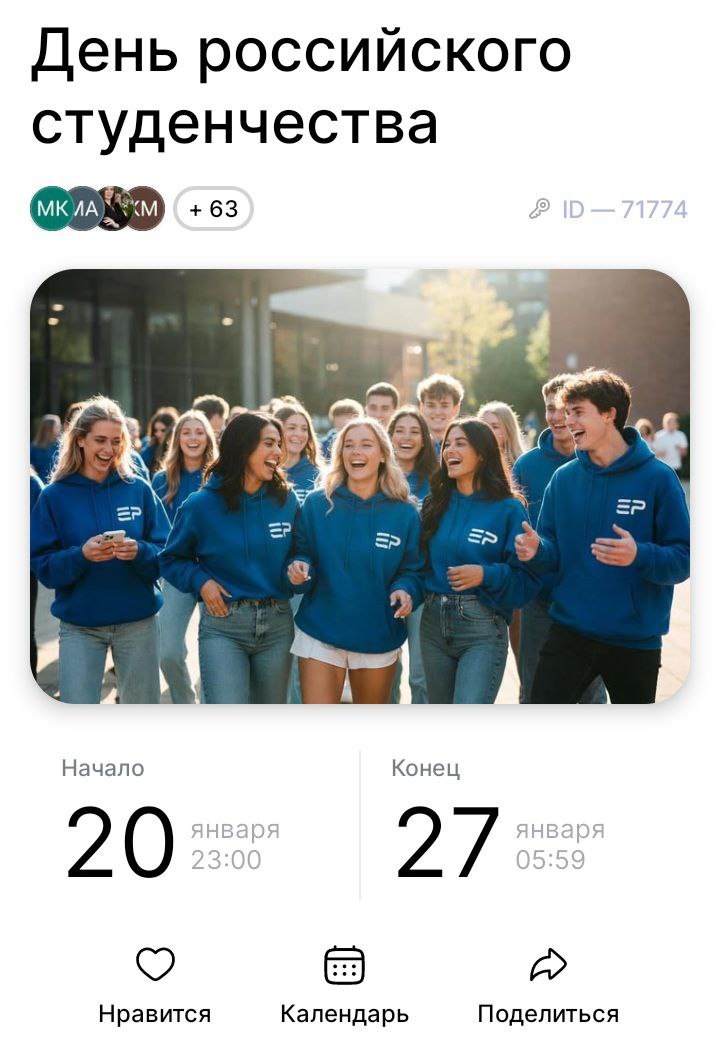Click the Нравится label text

(155, 1014)
